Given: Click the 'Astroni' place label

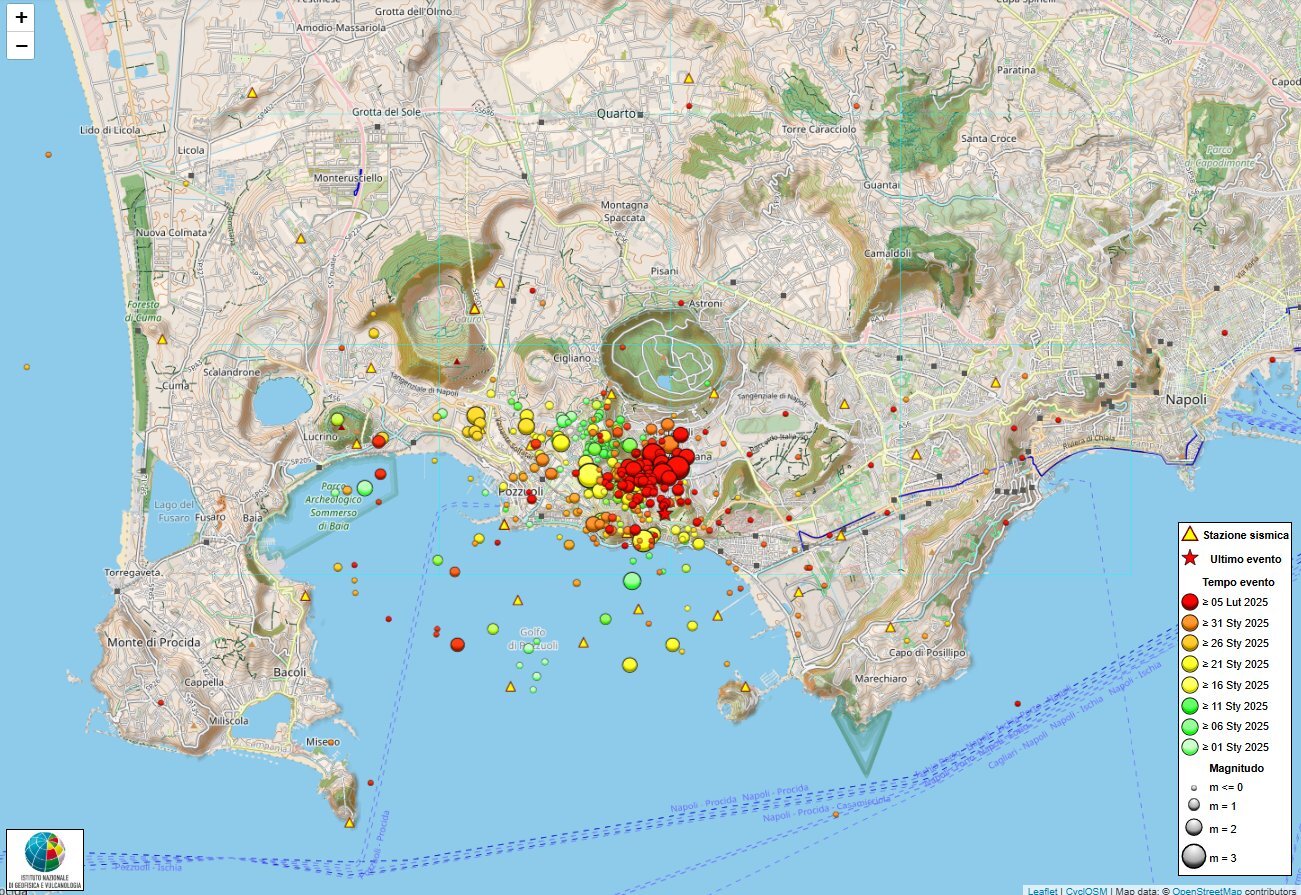Looking at the screenshot, I should (705, 303).
